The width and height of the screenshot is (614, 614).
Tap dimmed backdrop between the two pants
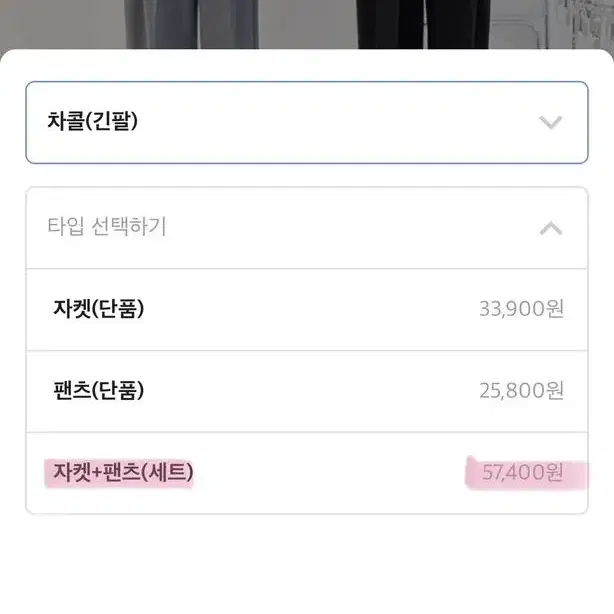click(307, 24)
